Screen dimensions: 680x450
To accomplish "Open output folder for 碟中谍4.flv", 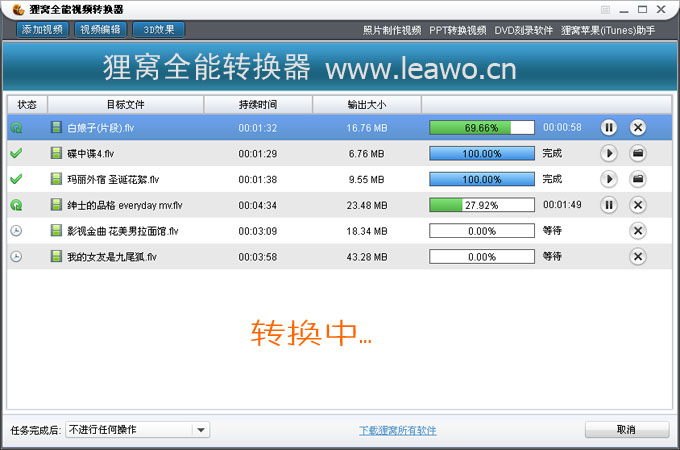I will tap(638, 153).
